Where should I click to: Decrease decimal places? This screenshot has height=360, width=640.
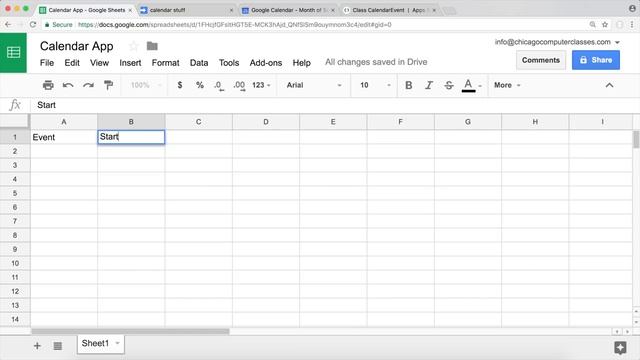click(219, 85)
